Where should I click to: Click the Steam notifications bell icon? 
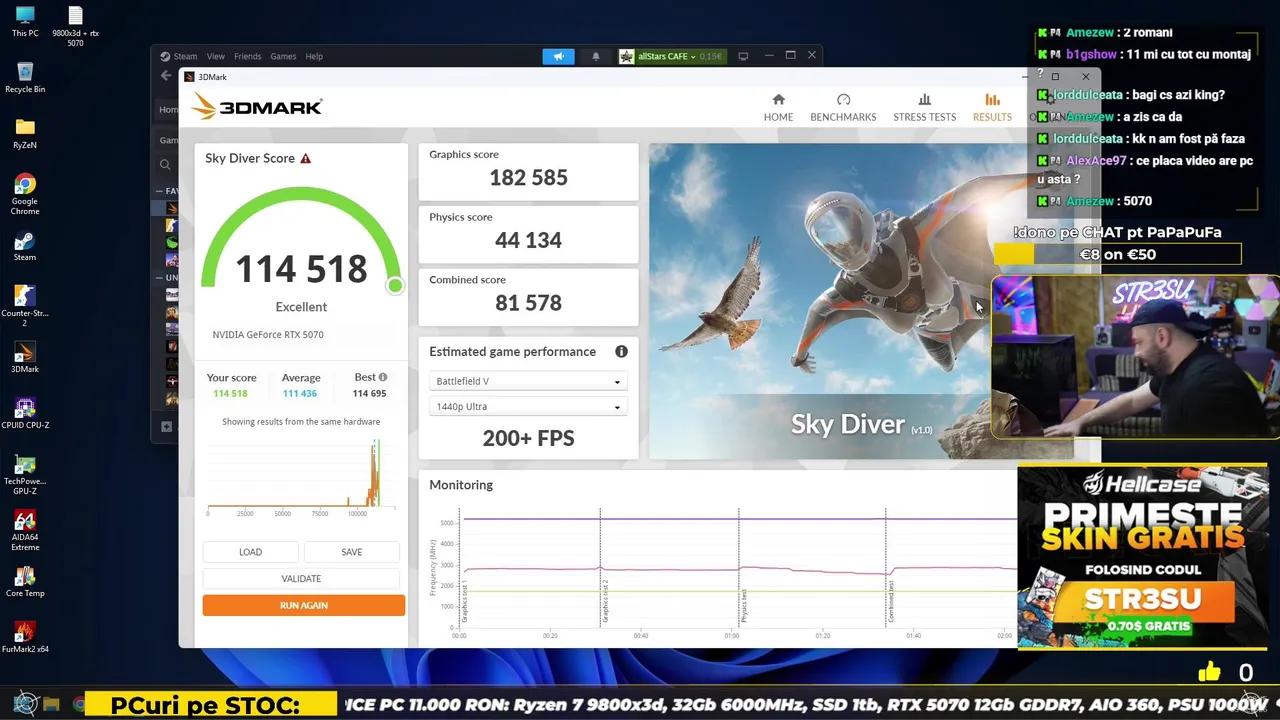pyautogui.click(x=596, y=56)
